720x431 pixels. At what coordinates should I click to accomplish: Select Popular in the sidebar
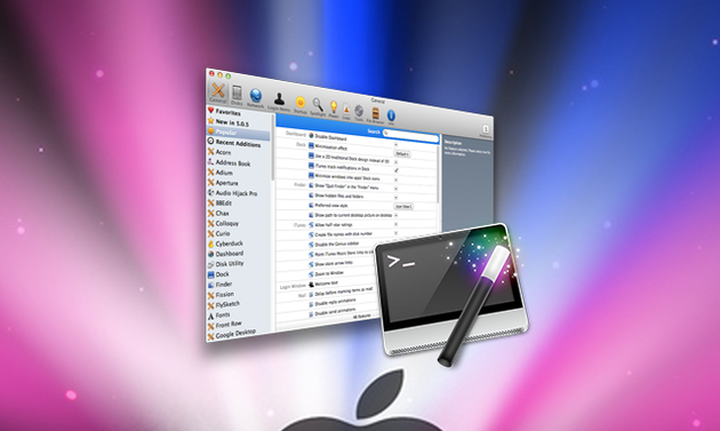pos(238,132)
